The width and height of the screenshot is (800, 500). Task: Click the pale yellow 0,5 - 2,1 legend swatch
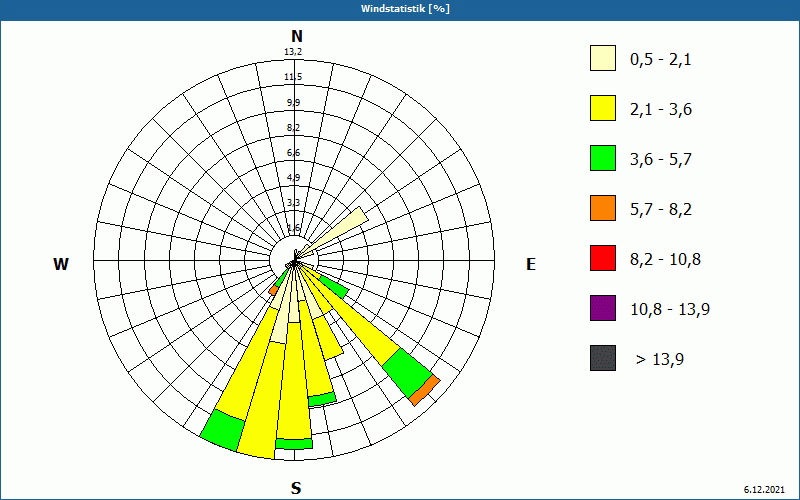[603, 58]
